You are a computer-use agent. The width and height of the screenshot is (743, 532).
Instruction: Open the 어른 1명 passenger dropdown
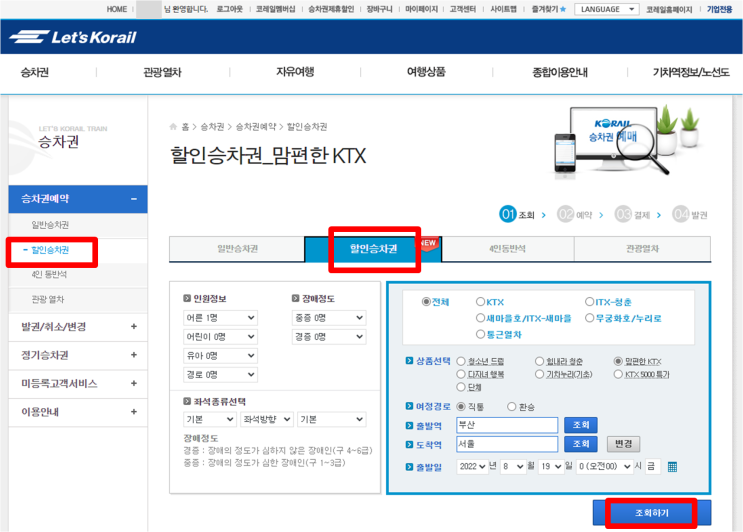coord(220,318)
